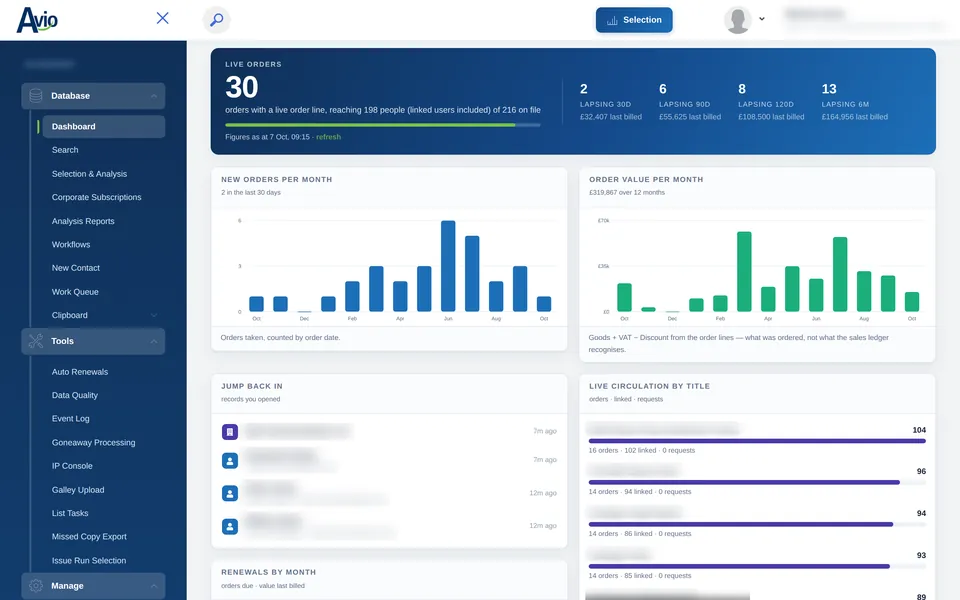Click the Lapsing 6M figure 13
The image size is (960, 600).
(x=829, y=89)
